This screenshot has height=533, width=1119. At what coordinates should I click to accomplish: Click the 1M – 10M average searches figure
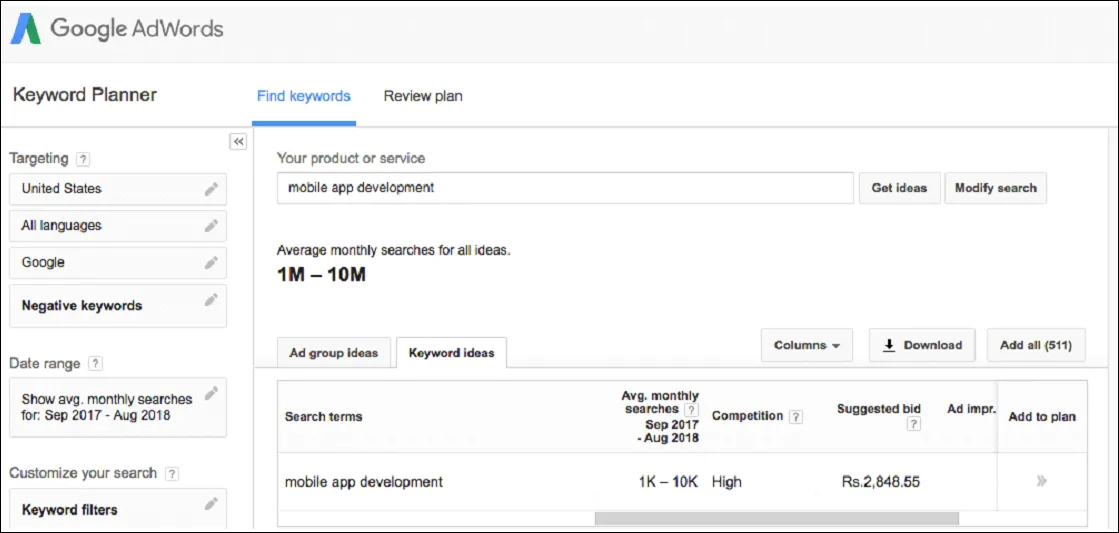321,275
